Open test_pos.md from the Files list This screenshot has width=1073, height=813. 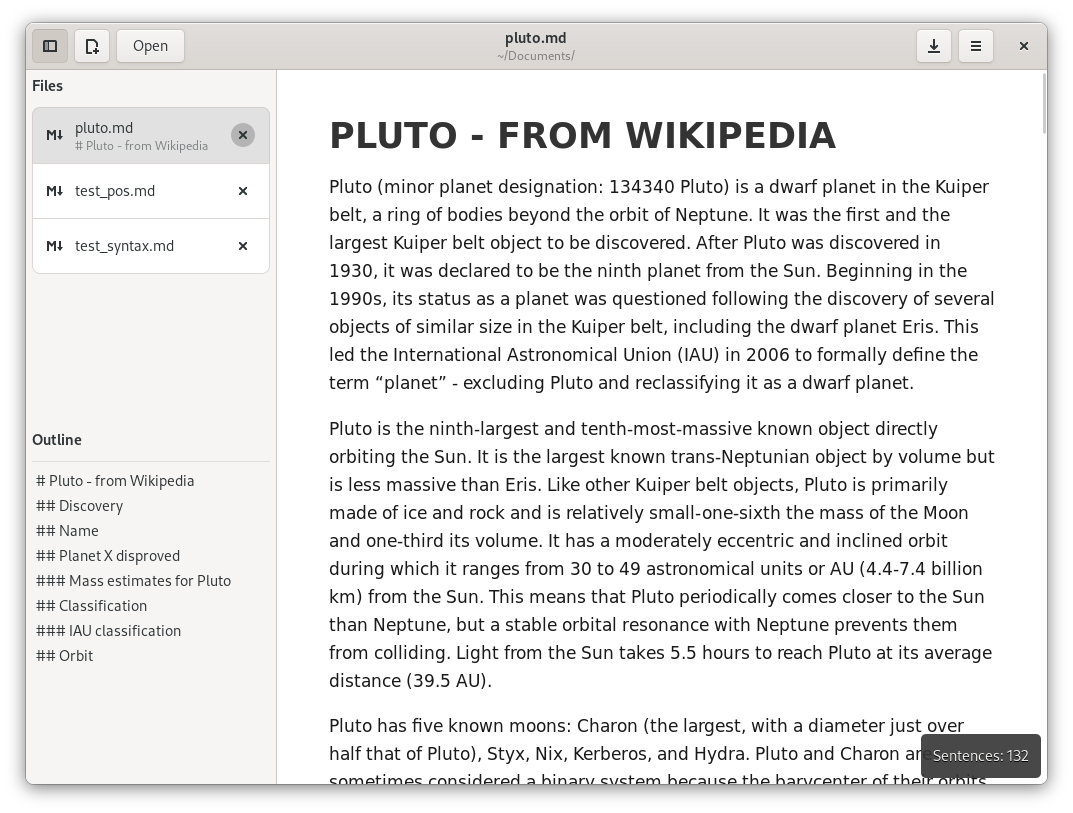151,191
